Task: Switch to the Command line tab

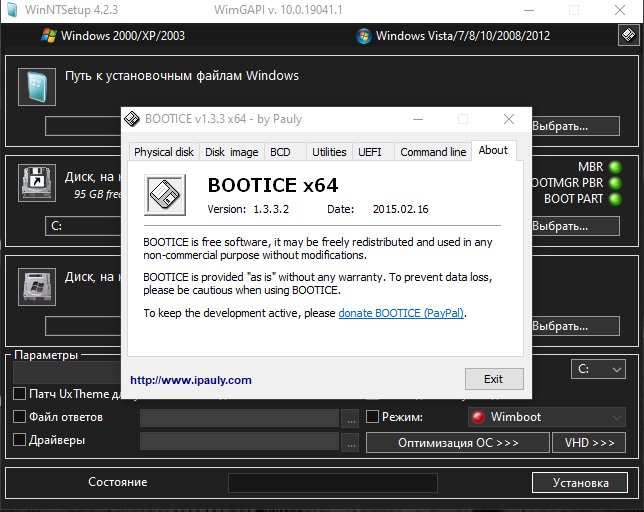Action: [x=433, y=152]
